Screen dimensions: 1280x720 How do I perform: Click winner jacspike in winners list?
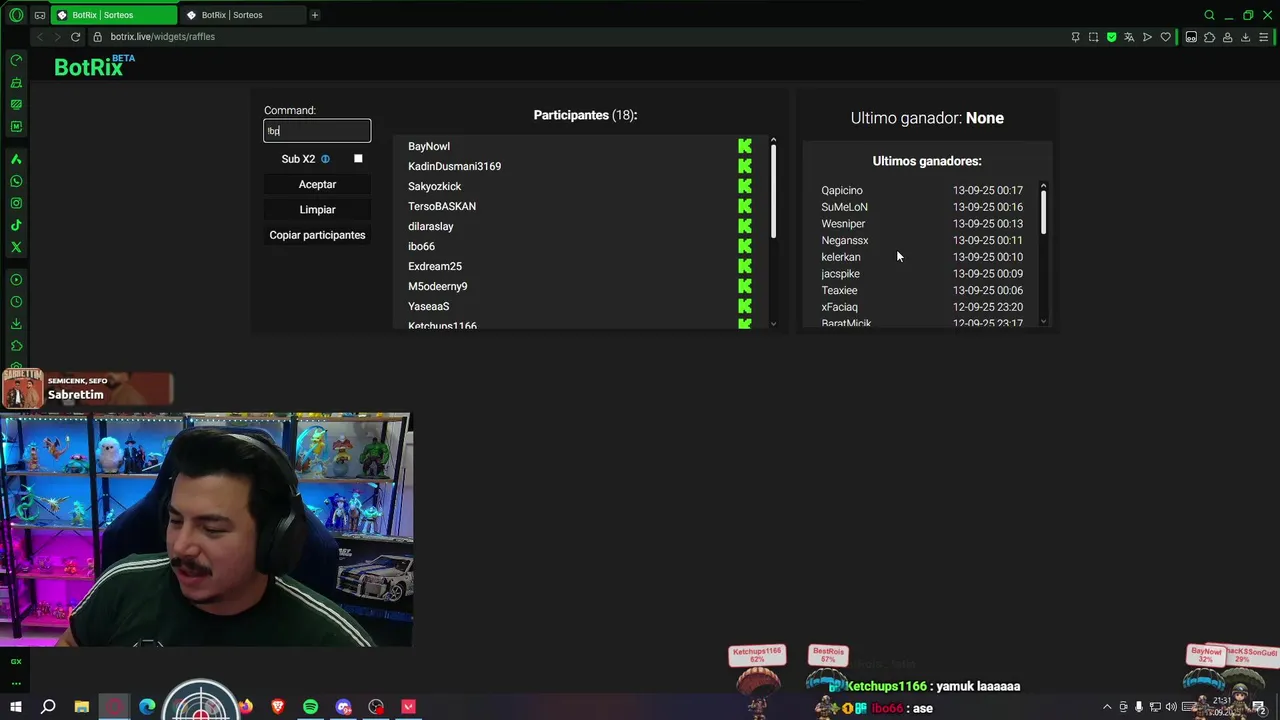coord(841,274)
